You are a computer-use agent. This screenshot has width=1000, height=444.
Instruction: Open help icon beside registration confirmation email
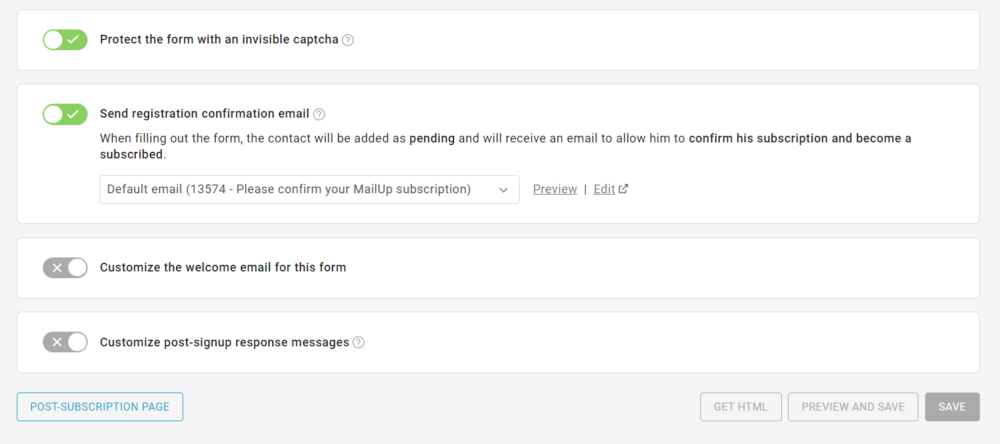point(320,115)
